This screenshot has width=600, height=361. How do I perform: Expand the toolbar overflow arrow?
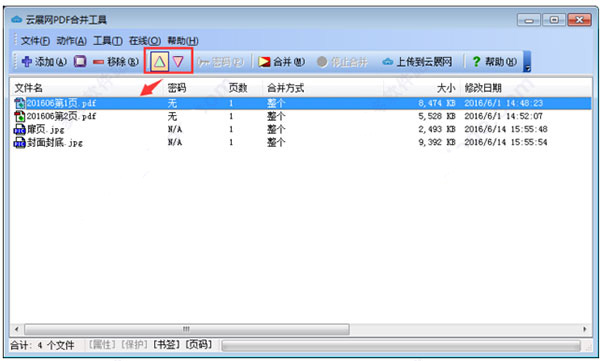(527, 62)
